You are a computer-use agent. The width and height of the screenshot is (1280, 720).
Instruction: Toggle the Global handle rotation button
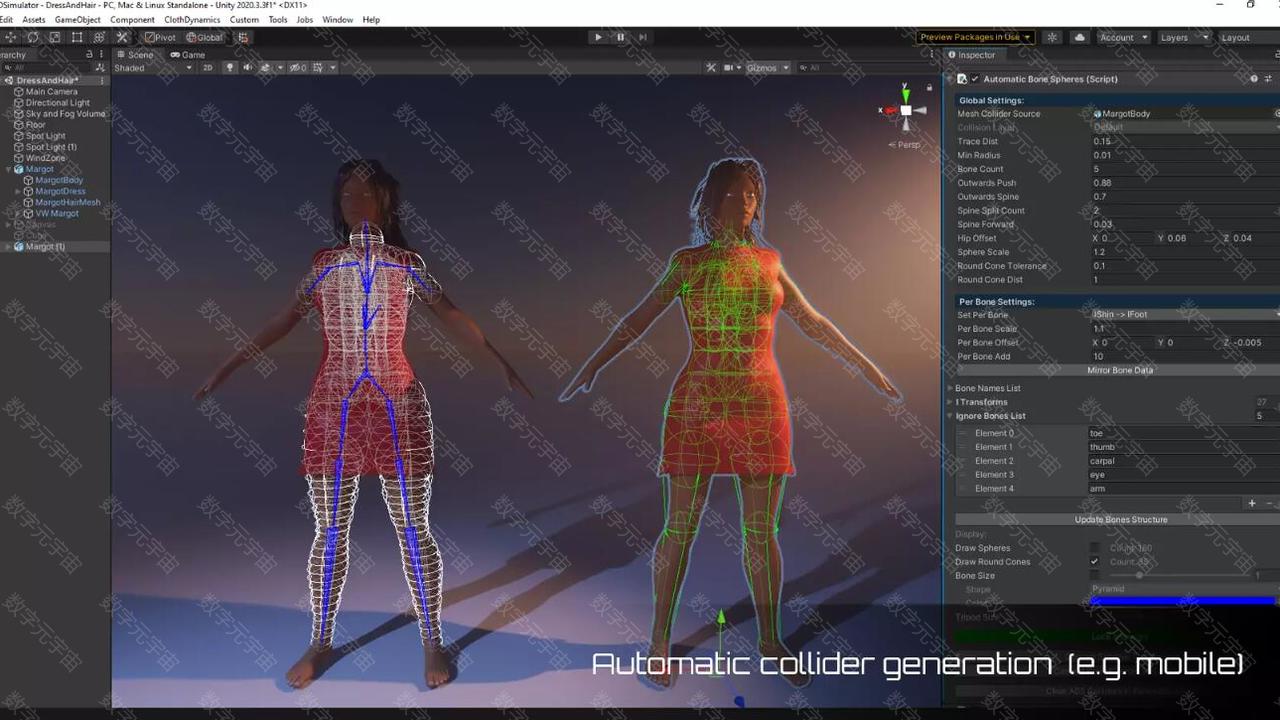(204, 37)
